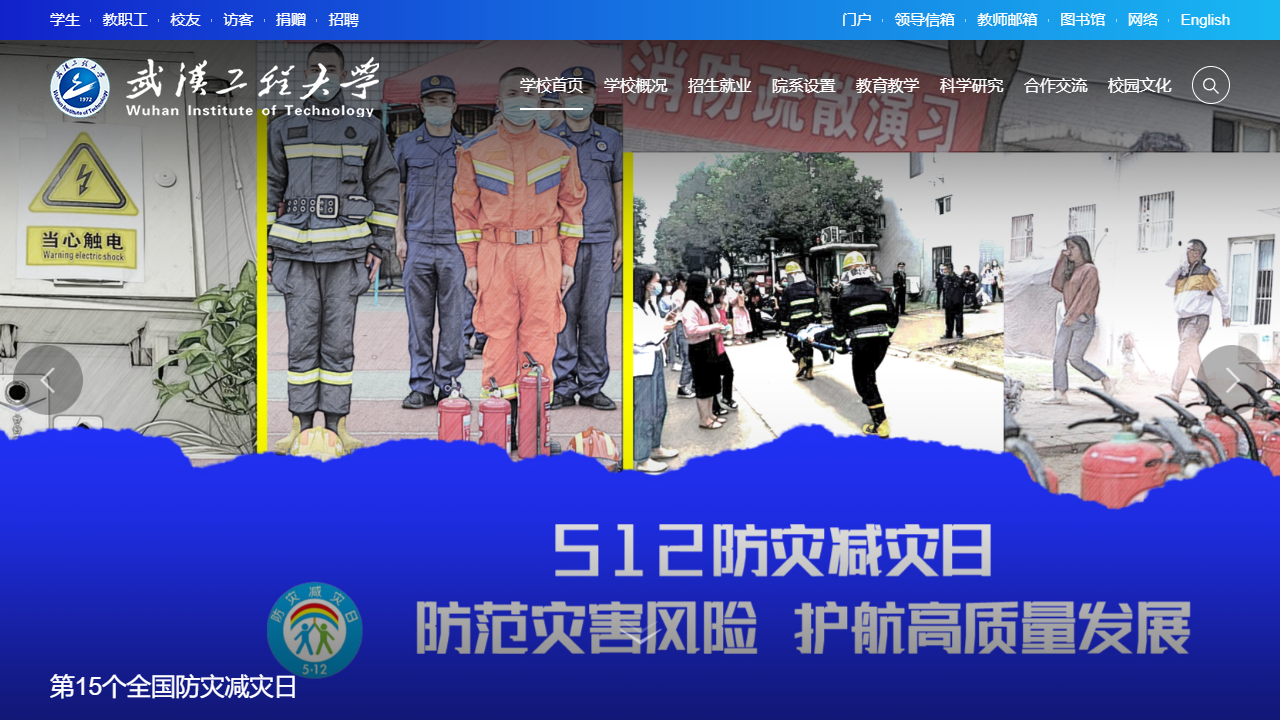This screenshot has height=720, width=1280.
Task: Advance to the next carousel slide
Action: click(x=1232, y=380)
